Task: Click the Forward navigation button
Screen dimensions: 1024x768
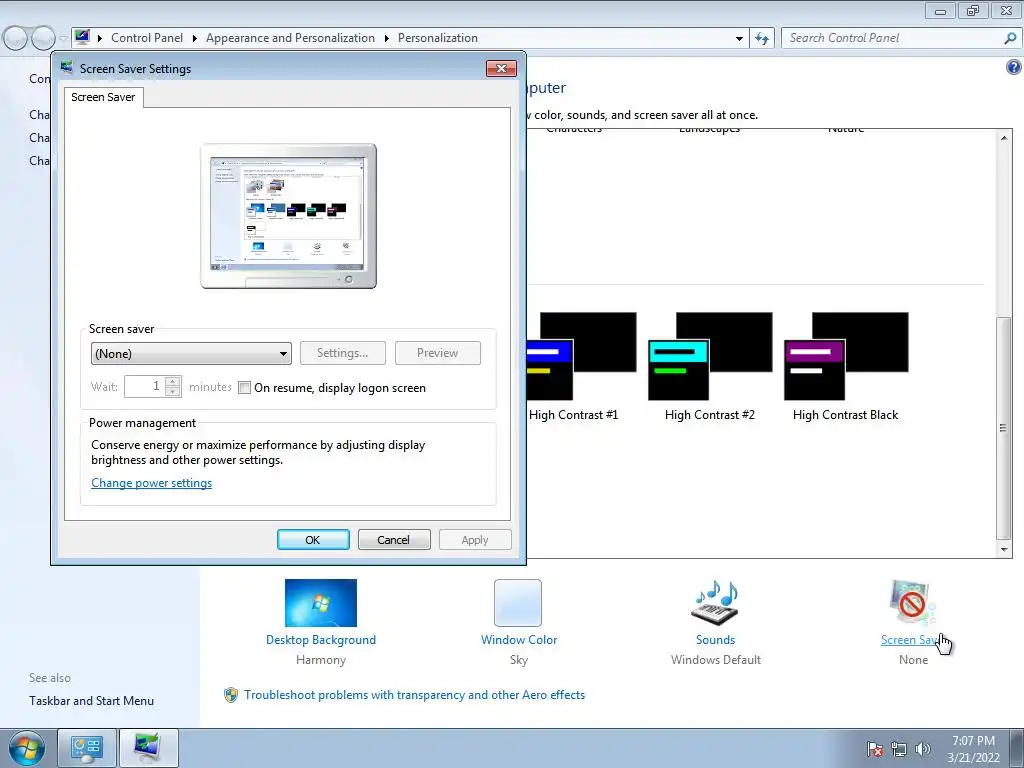Action: (x=43, y=39)
